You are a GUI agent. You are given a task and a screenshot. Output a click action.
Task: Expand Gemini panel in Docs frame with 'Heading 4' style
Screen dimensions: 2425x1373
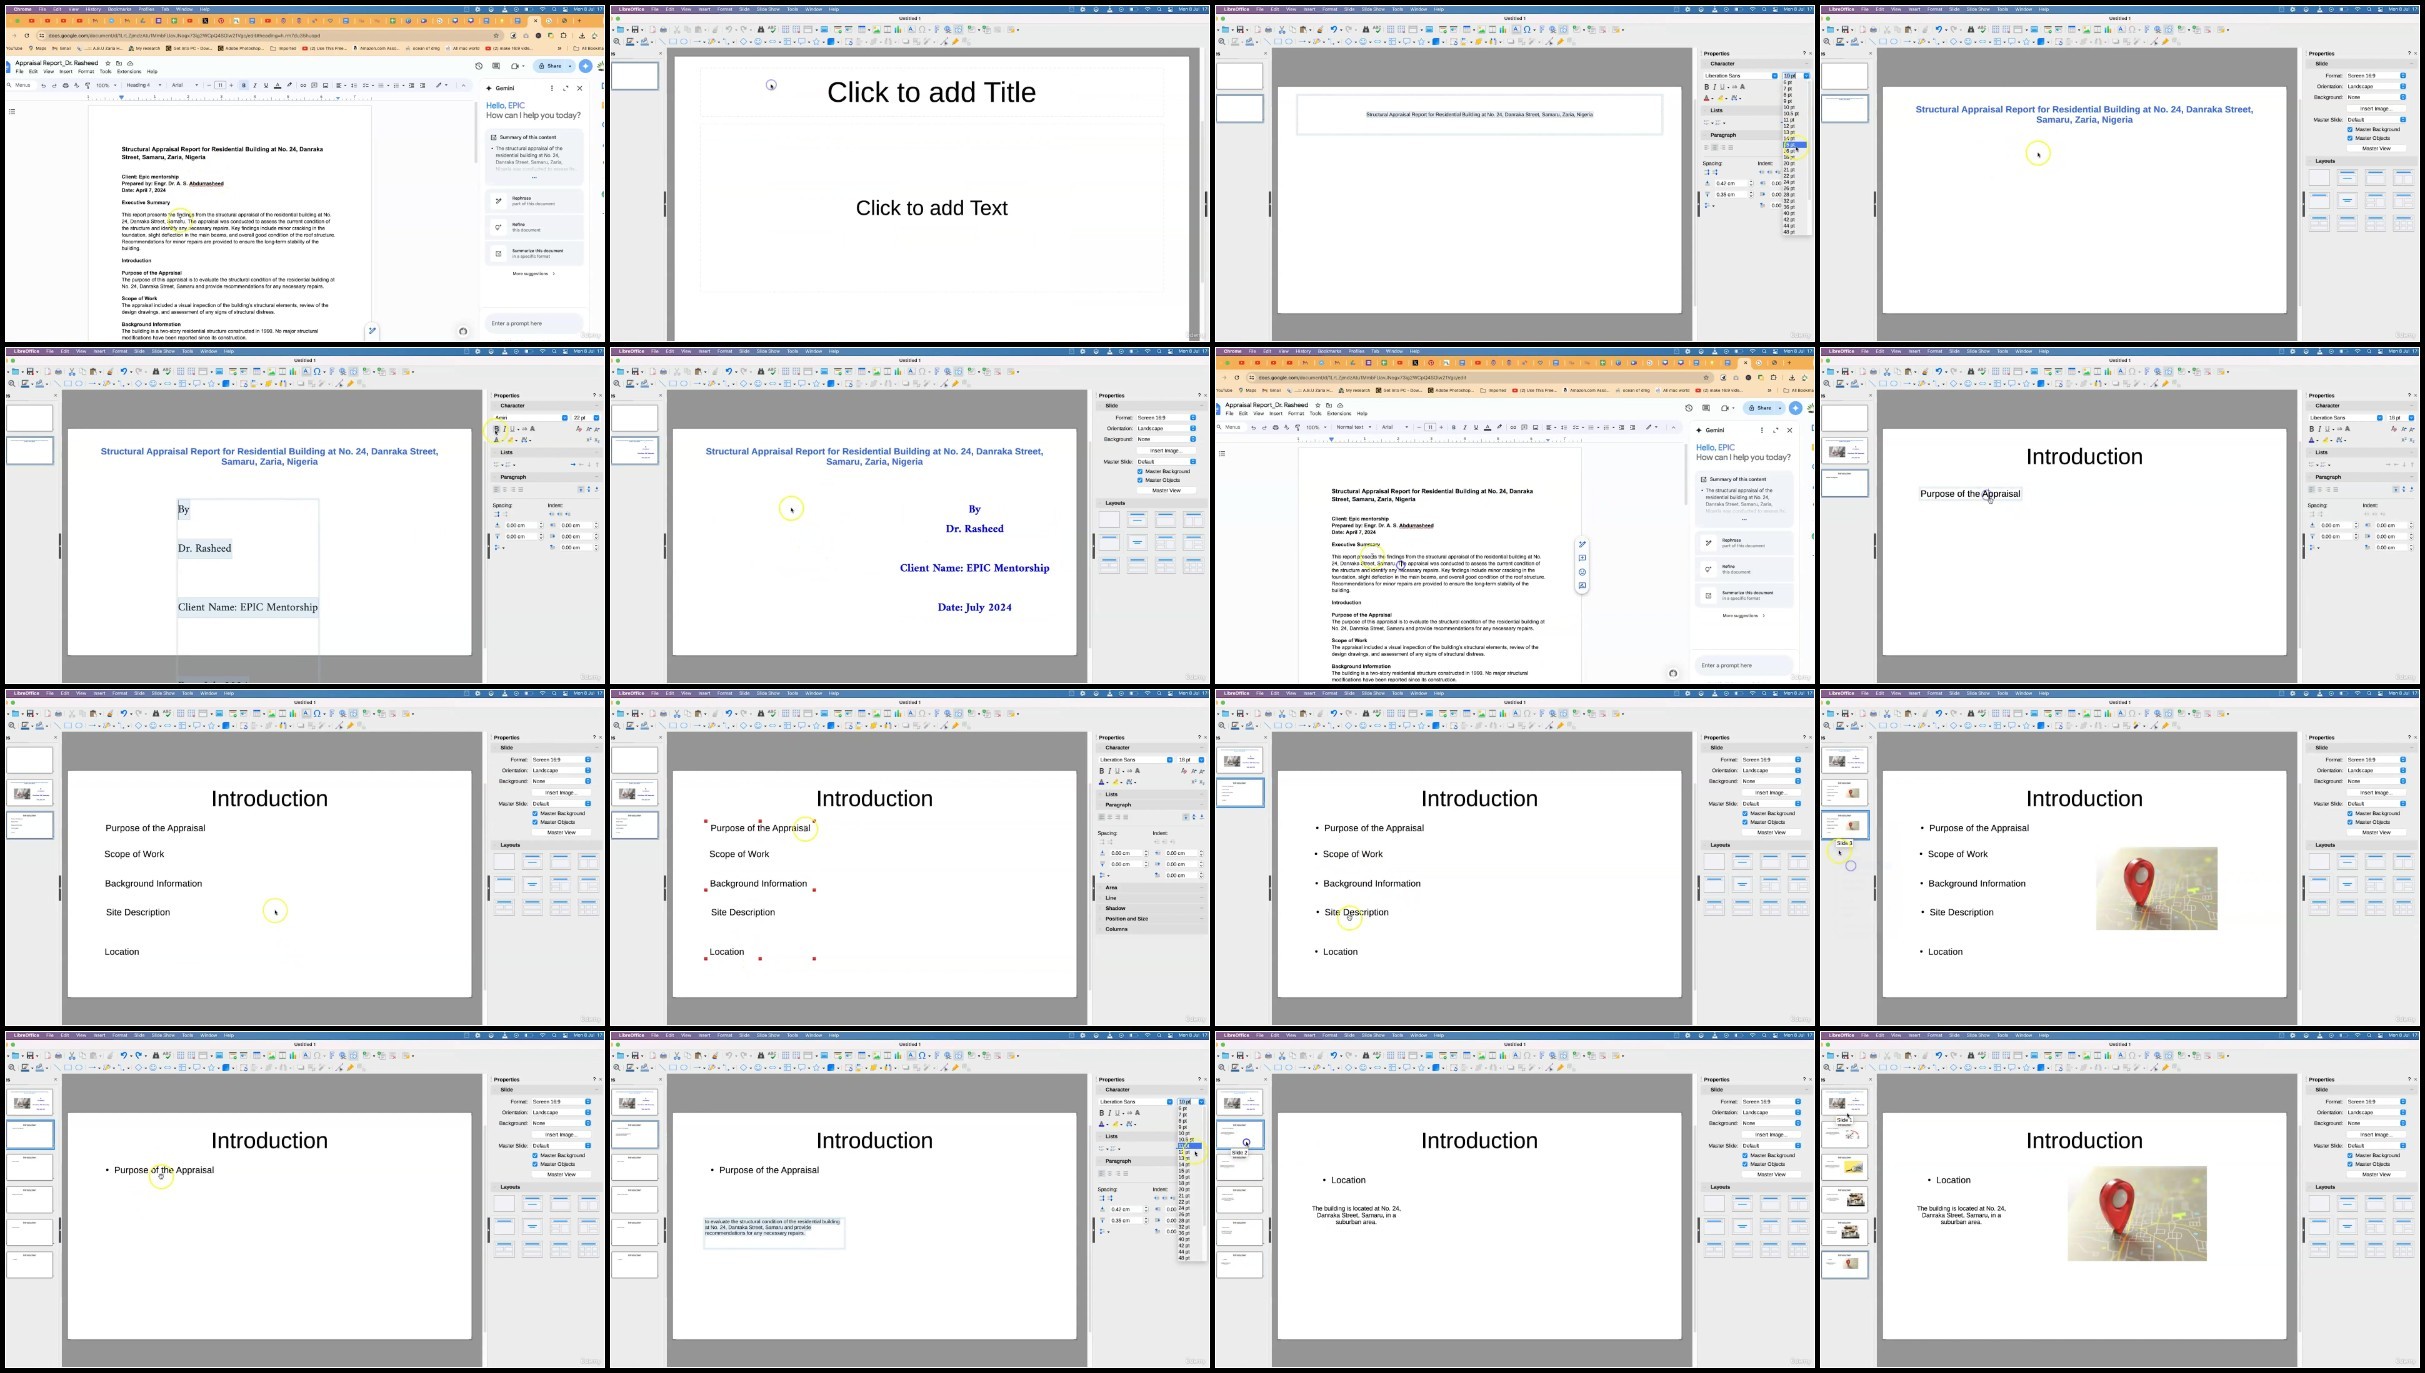565,88
